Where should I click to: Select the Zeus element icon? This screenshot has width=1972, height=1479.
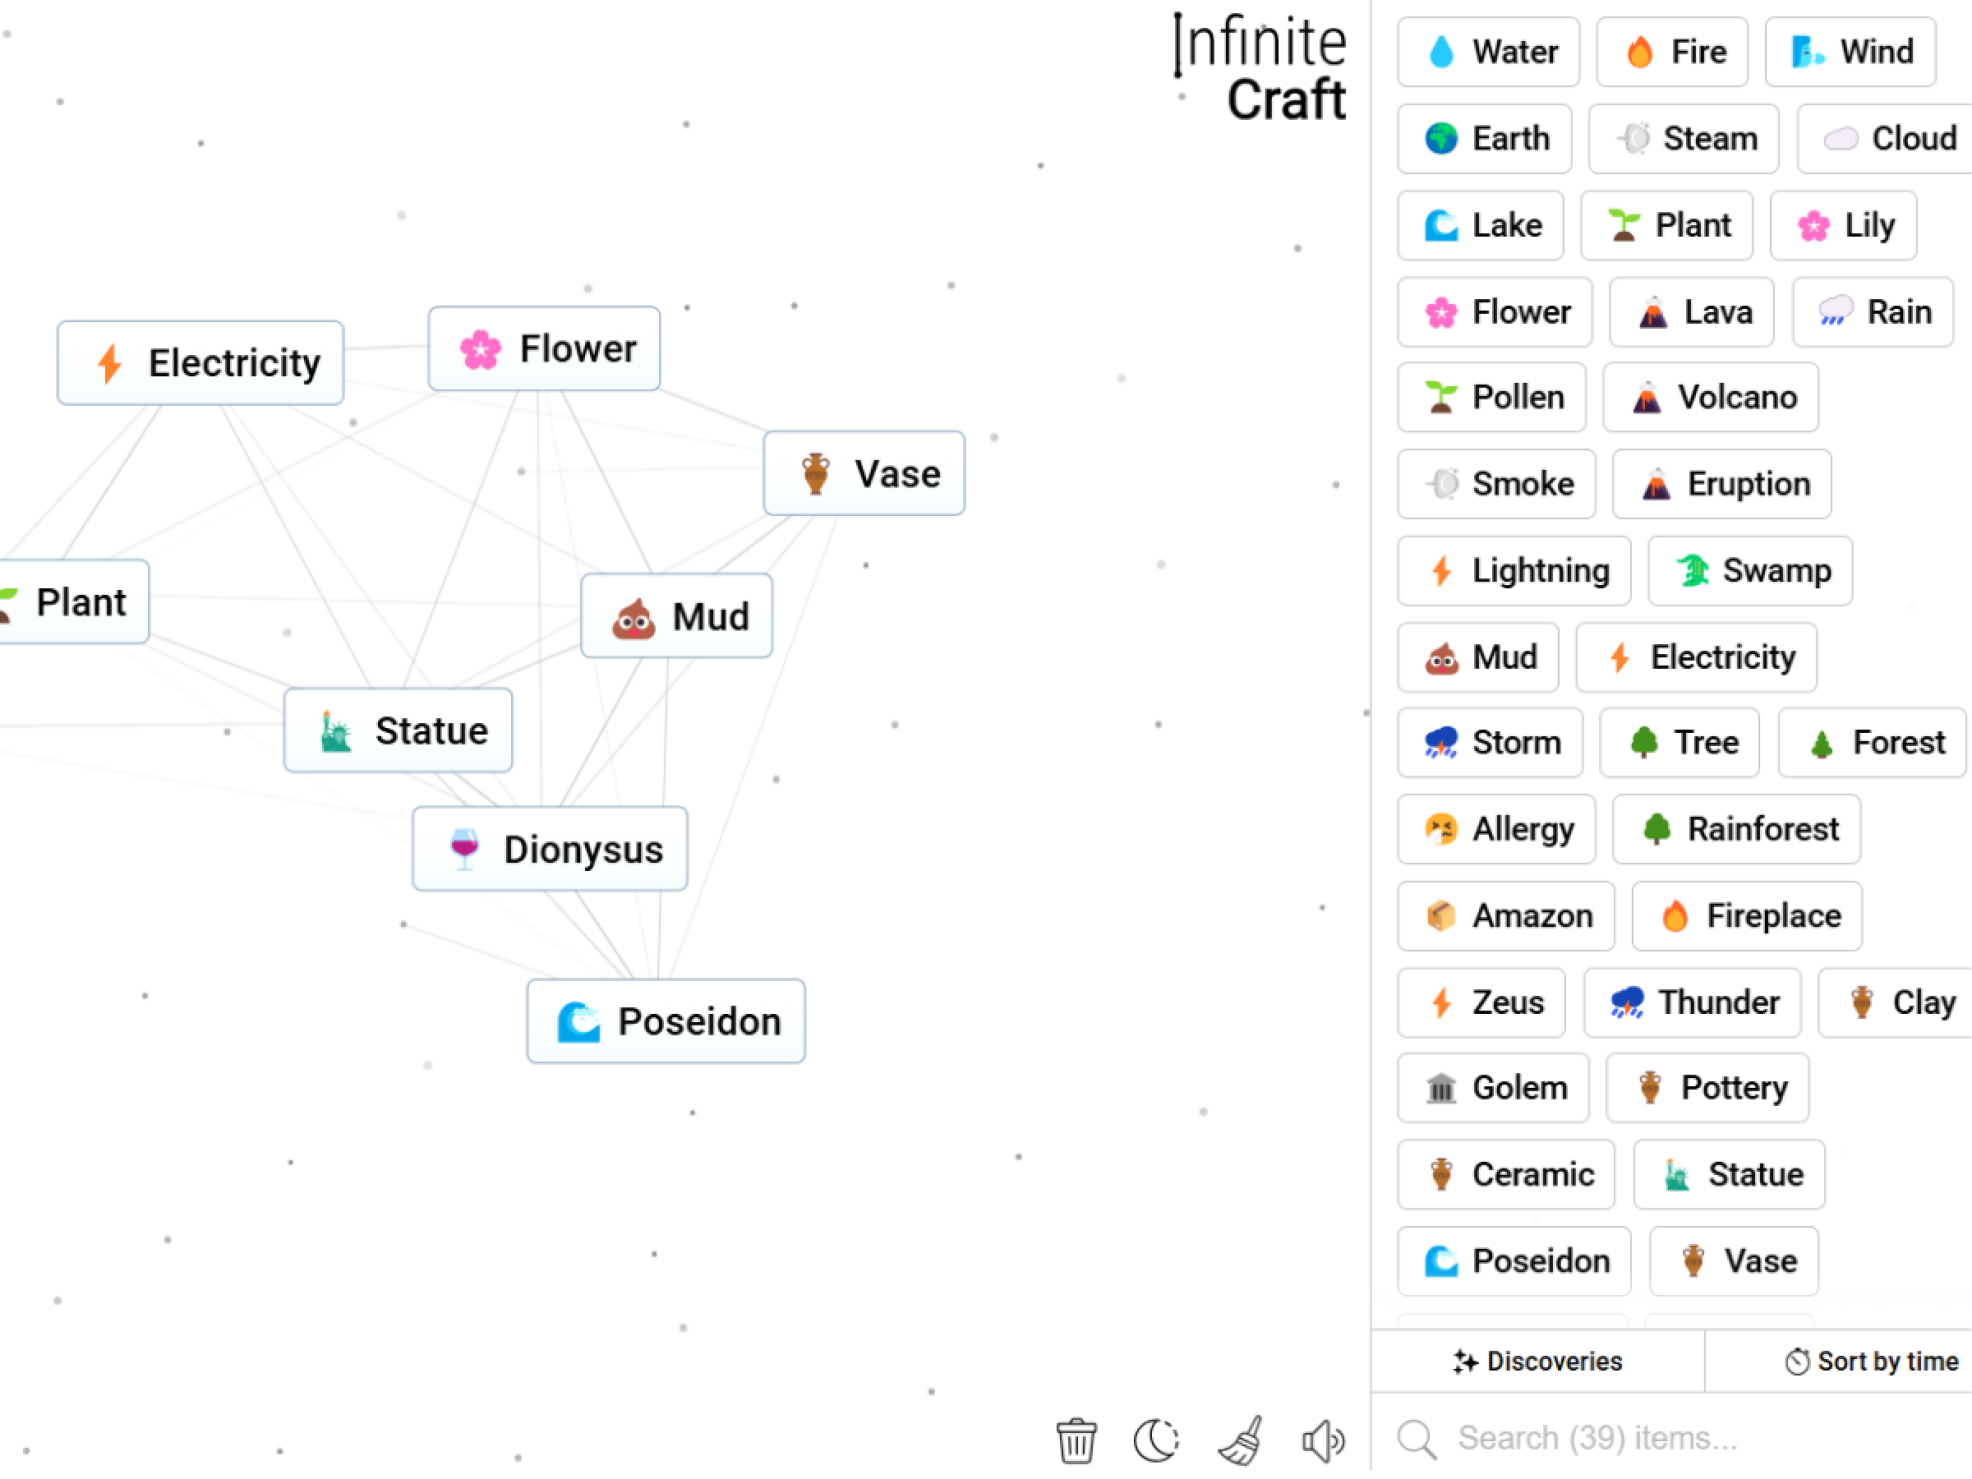pyautogui.click(x=1439, y=1000)
